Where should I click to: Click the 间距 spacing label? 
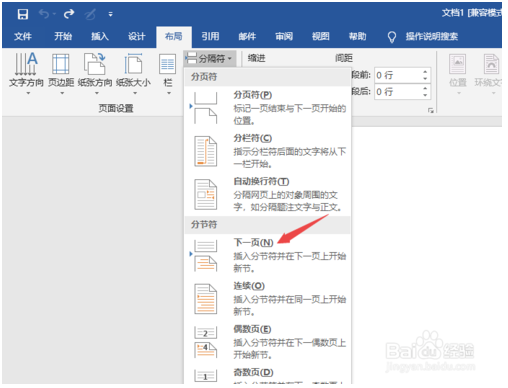click(x=344, y=58)
